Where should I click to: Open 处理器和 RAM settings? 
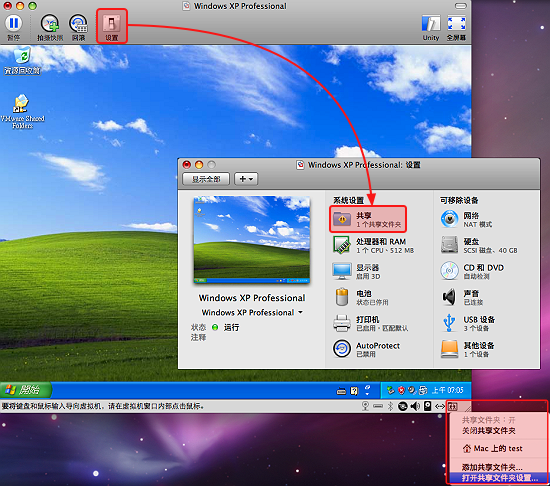pos(374,245)
